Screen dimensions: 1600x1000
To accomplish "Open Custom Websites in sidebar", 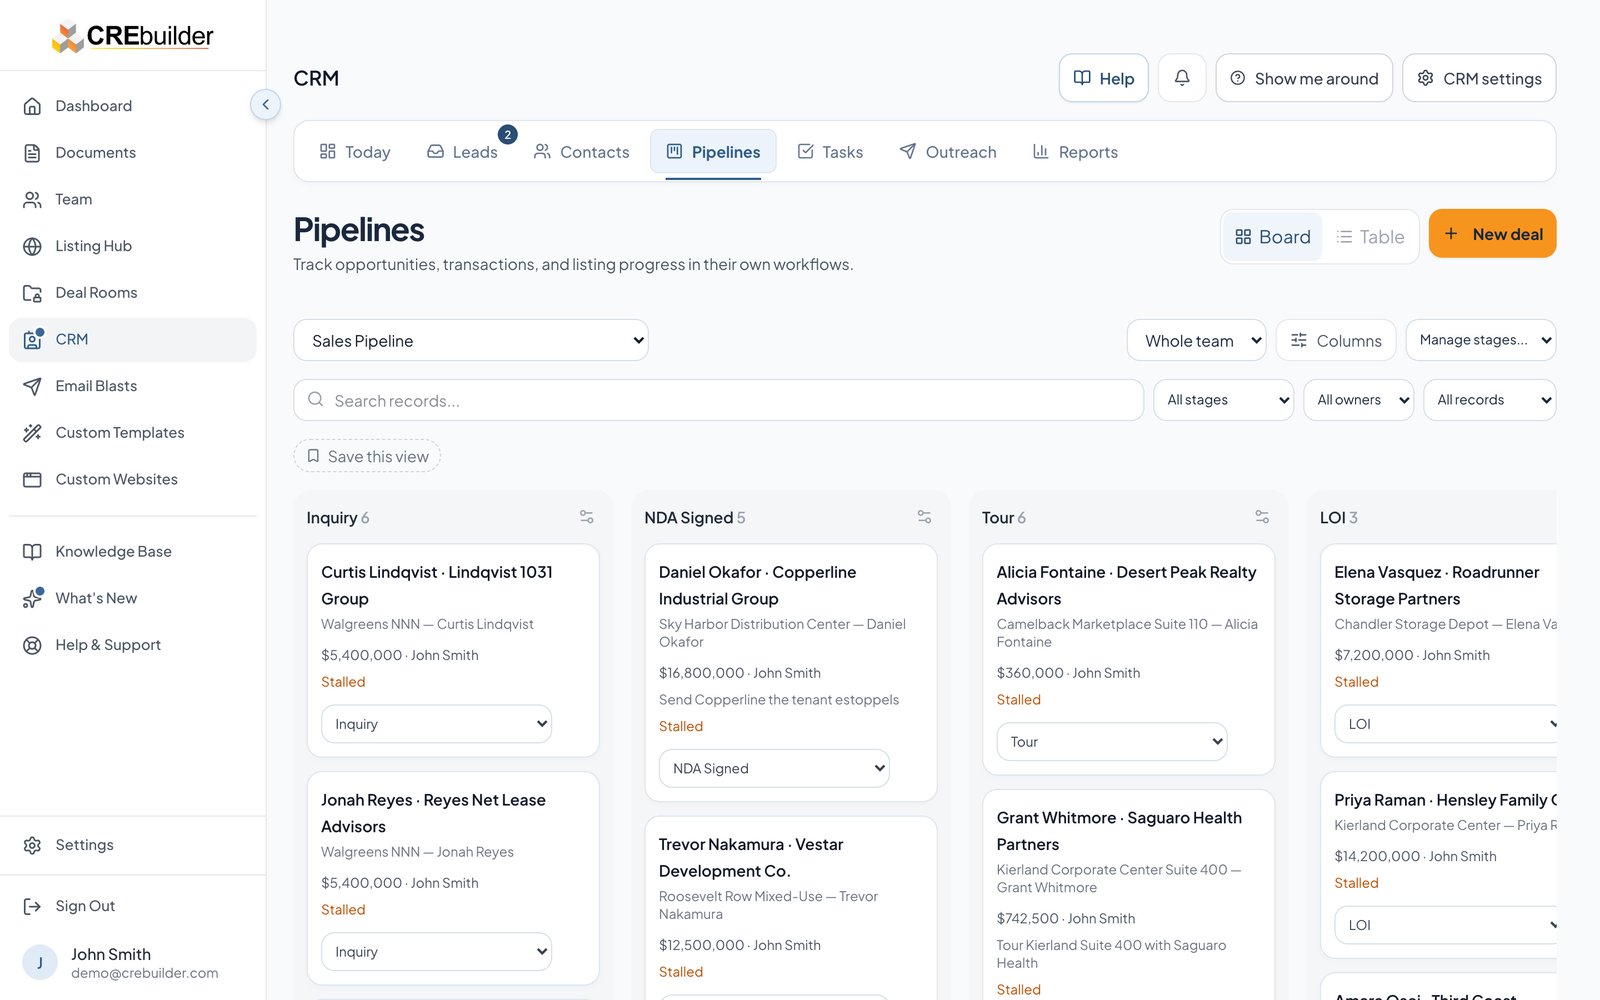I will coord(132,480).
